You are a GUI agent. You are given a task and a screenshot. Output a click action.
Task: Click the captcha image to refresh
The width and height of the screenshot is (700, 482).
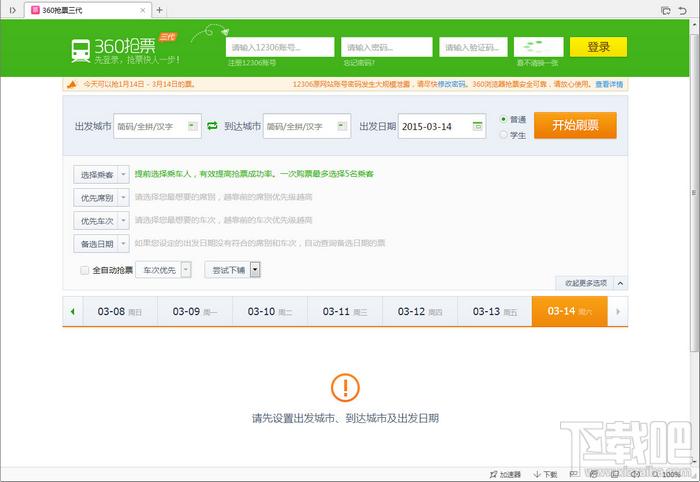click(x=538, y=47)
